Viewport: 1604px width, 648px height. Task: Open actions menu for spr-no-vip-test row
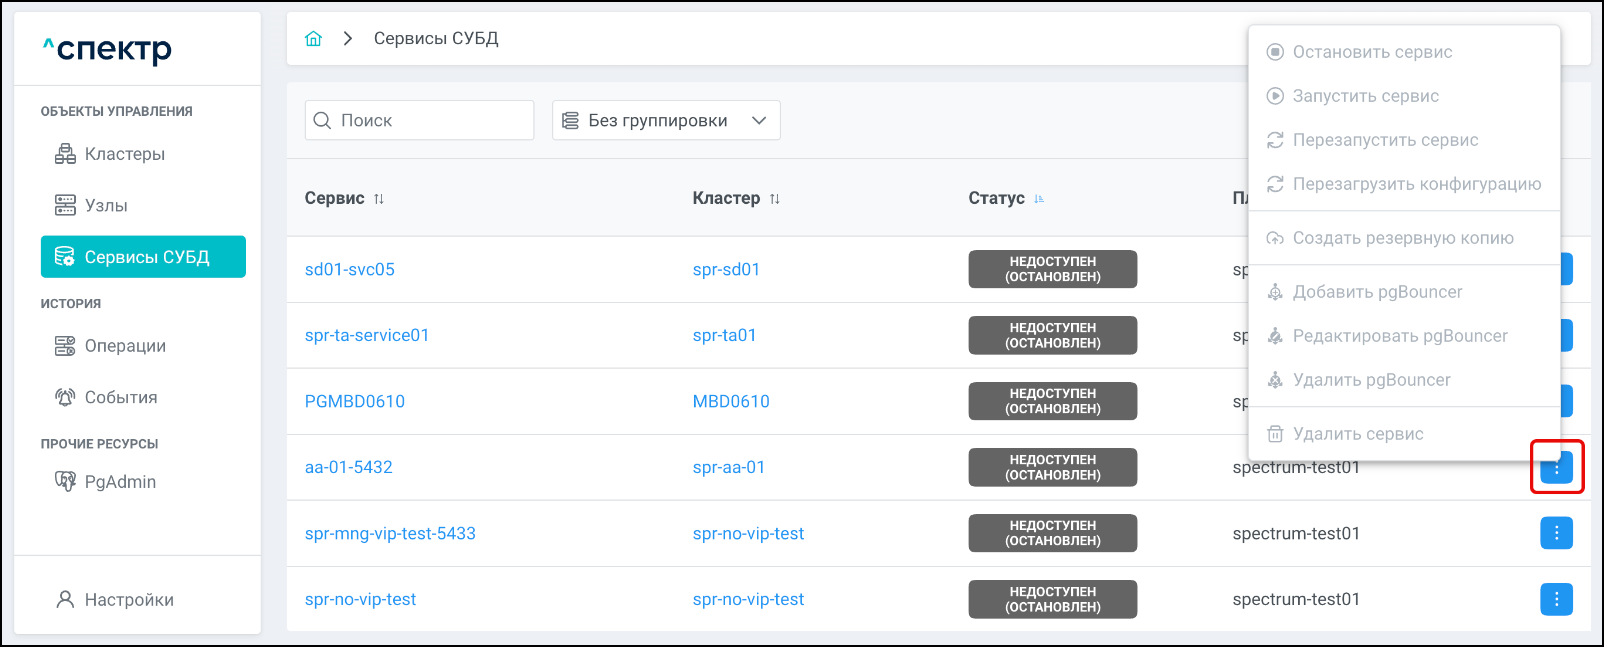(x=1556, y=600)
